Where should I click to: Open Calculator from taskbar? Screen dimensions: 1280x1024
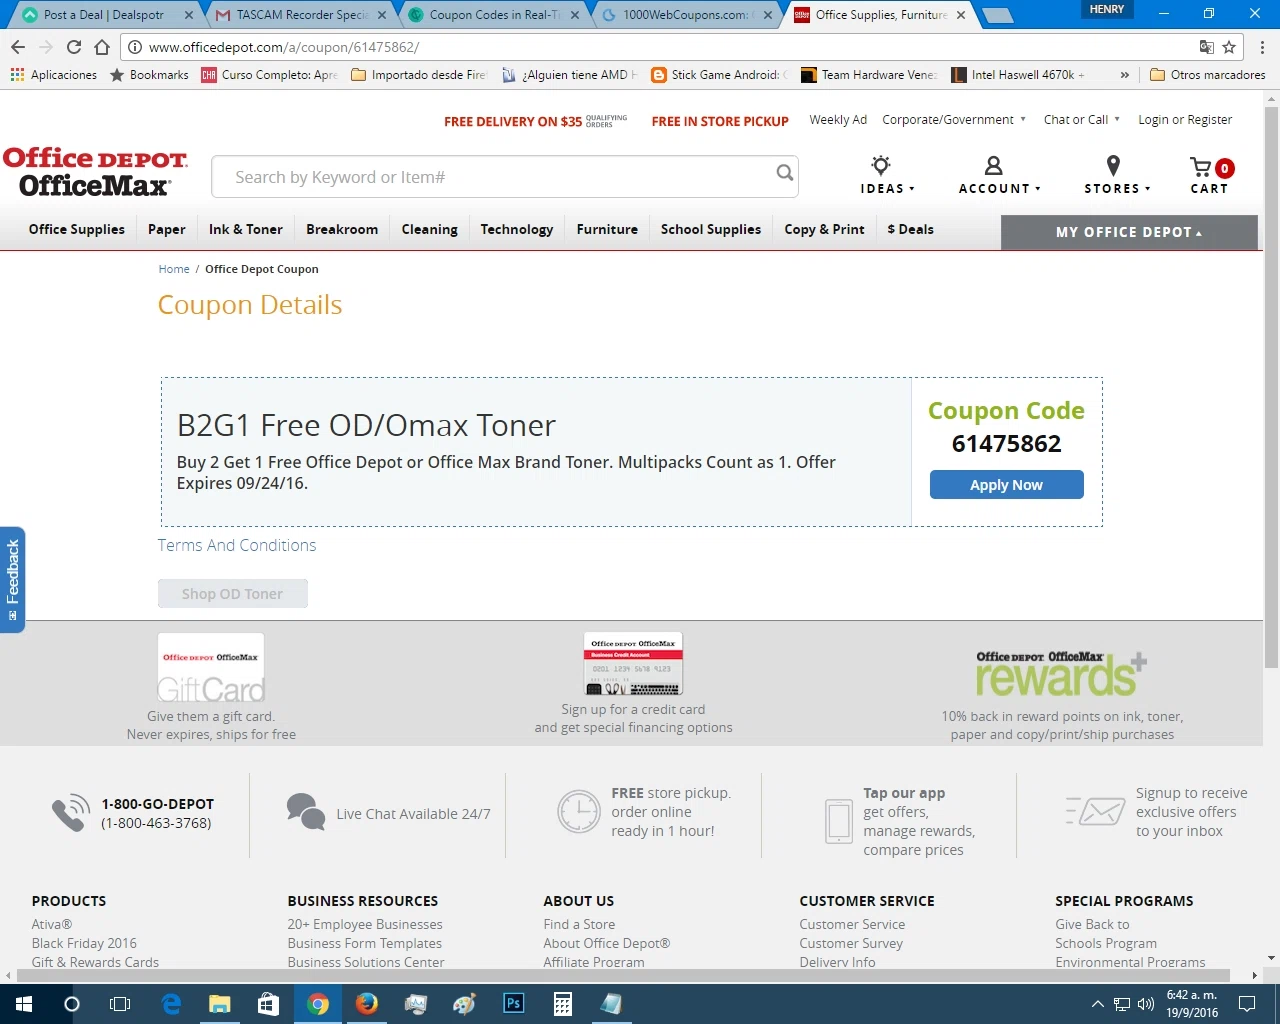tap(563, 1004)
